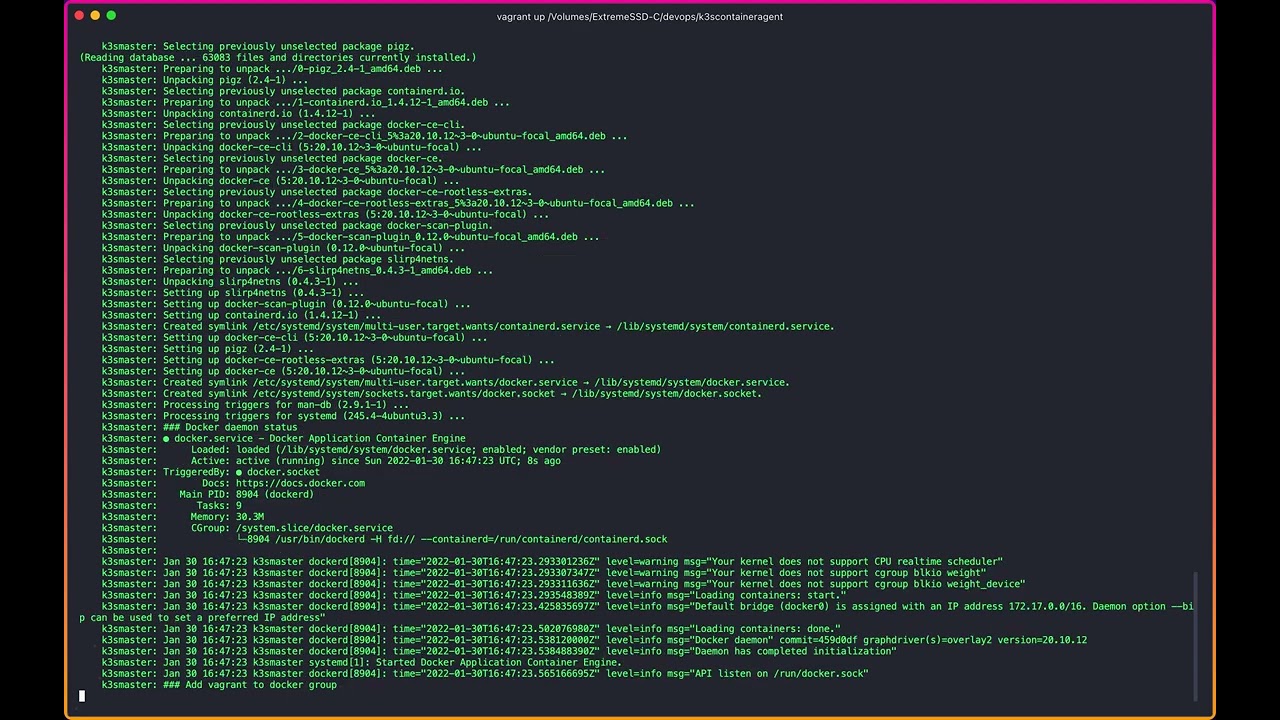Click the 'Setting up containerd.io (1.4.12-1)' line
The image size is (1280, 720).
241,315
